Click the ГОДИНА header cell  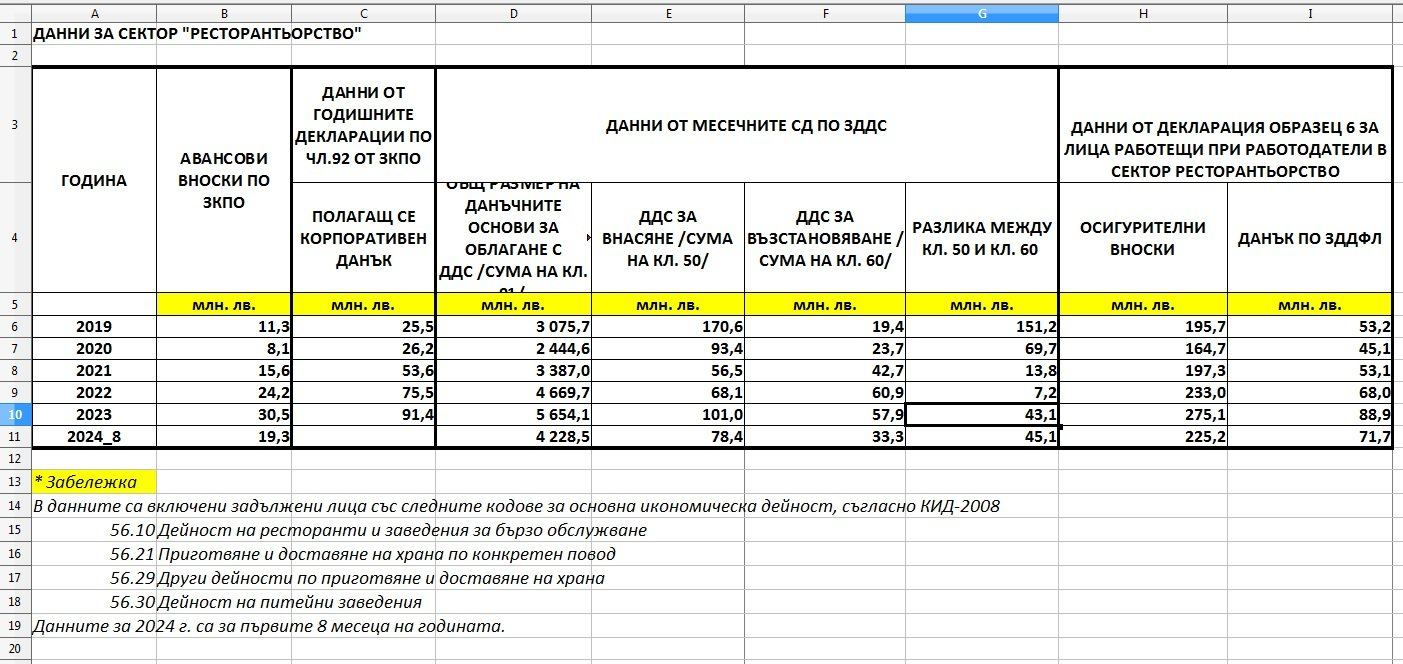coord(94,181)
